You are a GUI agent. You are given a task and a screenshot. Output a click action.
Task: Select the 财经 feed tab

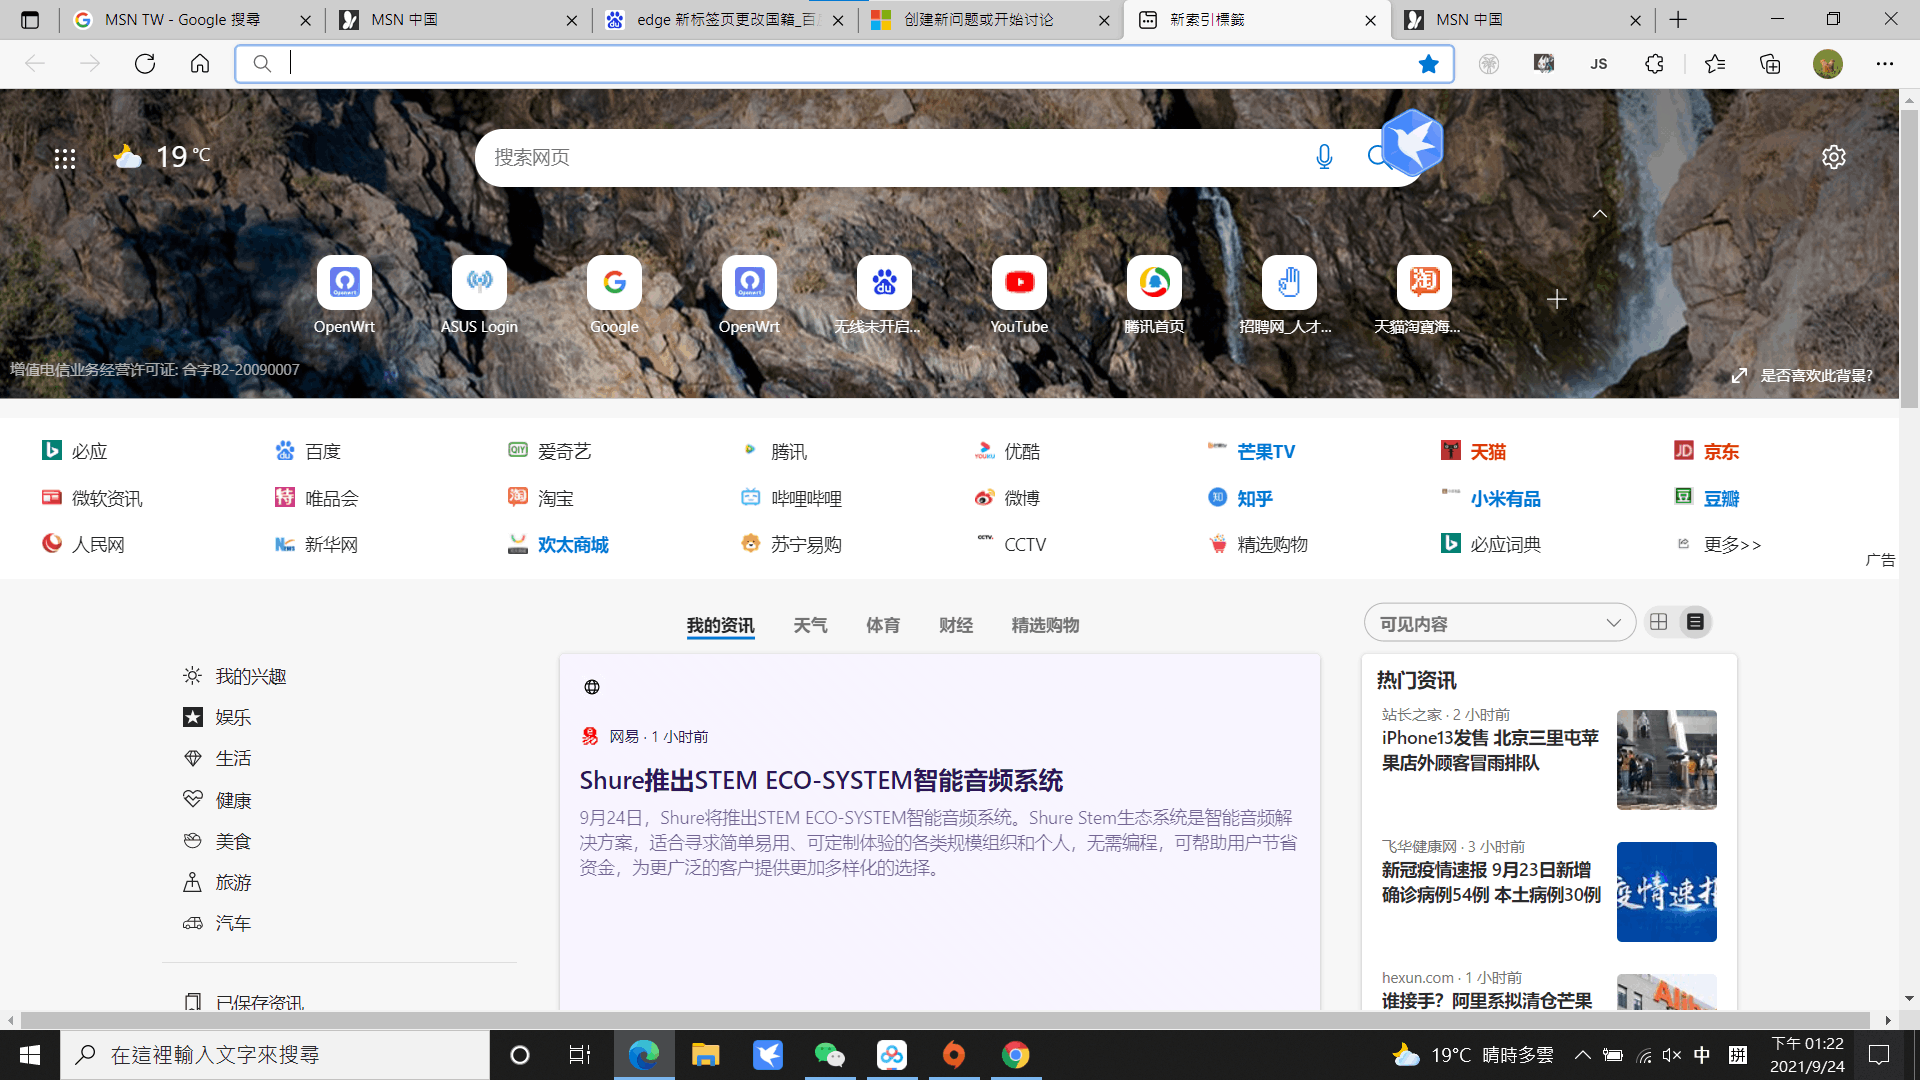point(956,625)
